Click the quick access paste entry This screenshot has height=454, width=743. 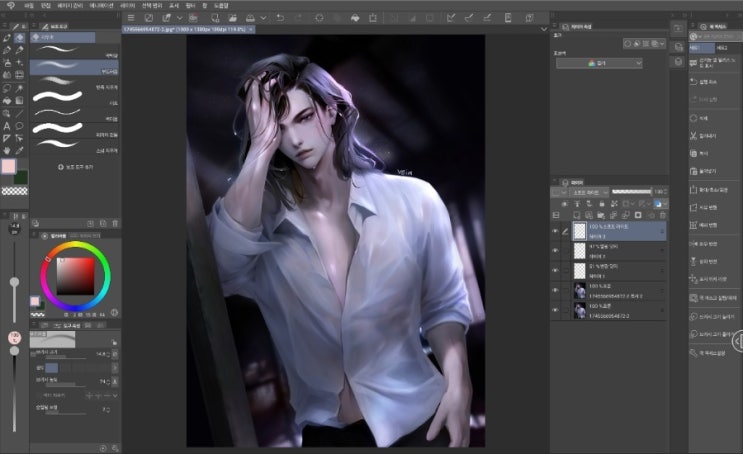tap(703, 171)
